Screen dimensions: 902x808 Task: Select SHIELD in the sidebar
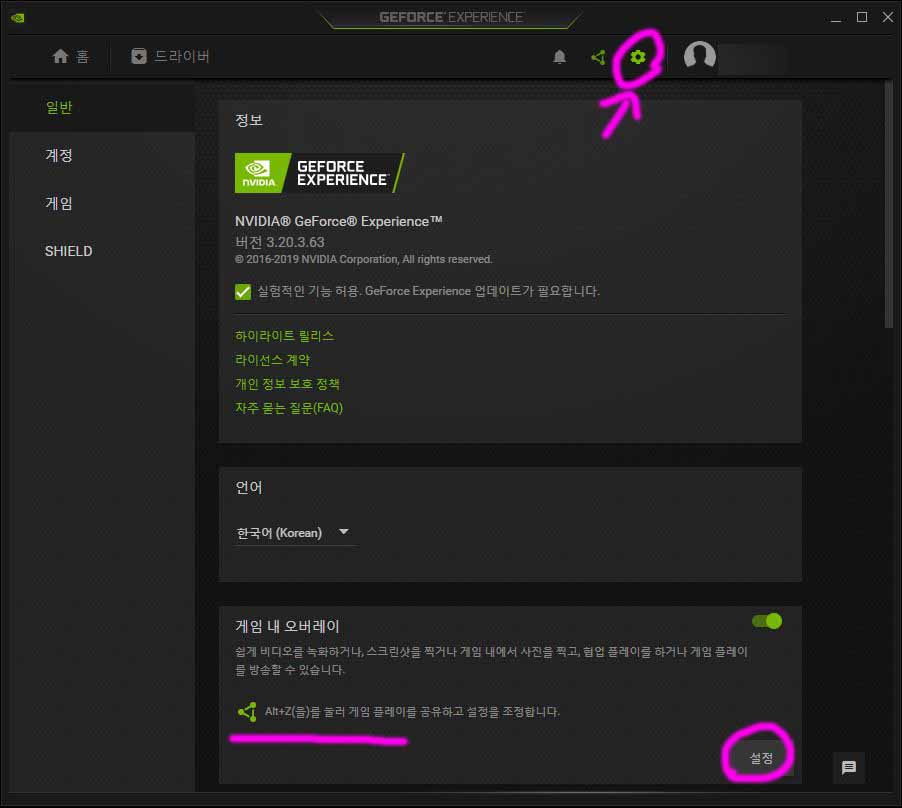(68, 251)
